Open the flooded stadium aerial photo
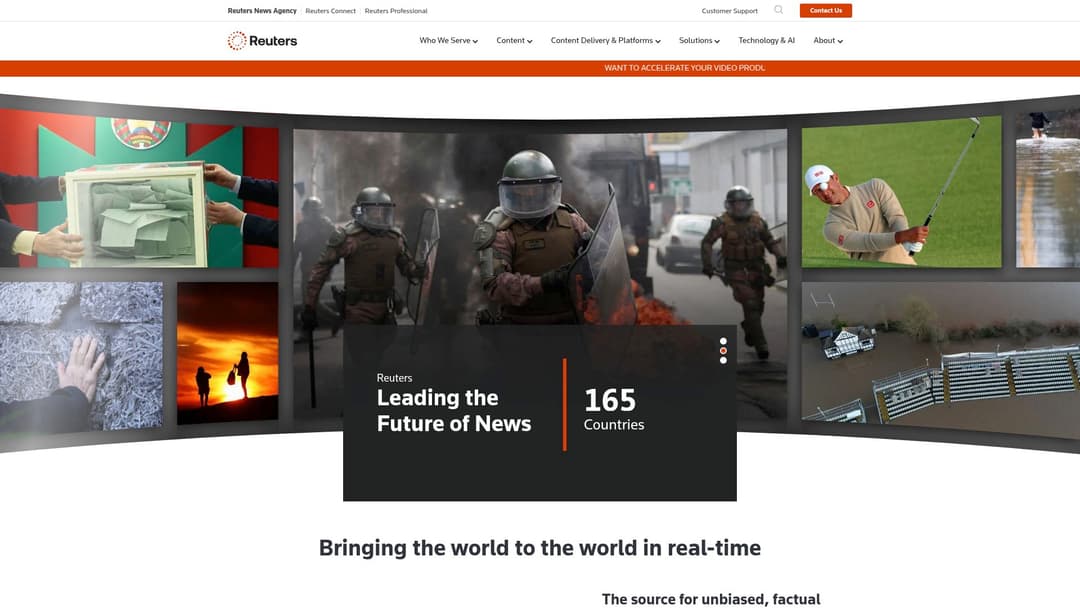The width and height of the screenshot is (1080, 608). click(x=941, y=358)
